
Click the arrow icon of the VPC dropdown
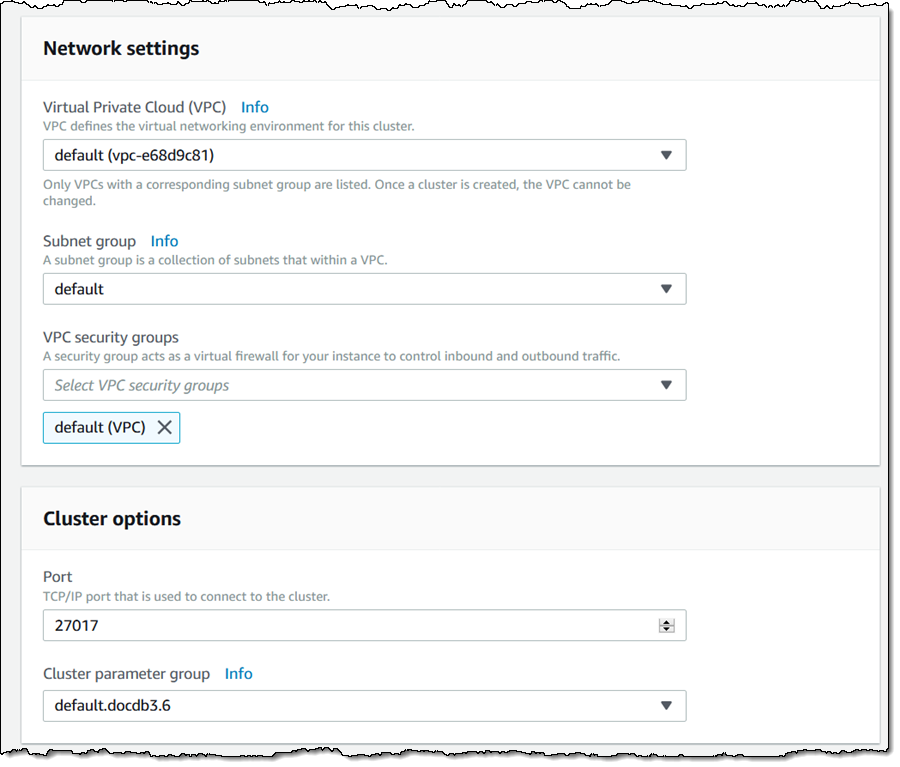pyautogui.click(x=666, y=156)
